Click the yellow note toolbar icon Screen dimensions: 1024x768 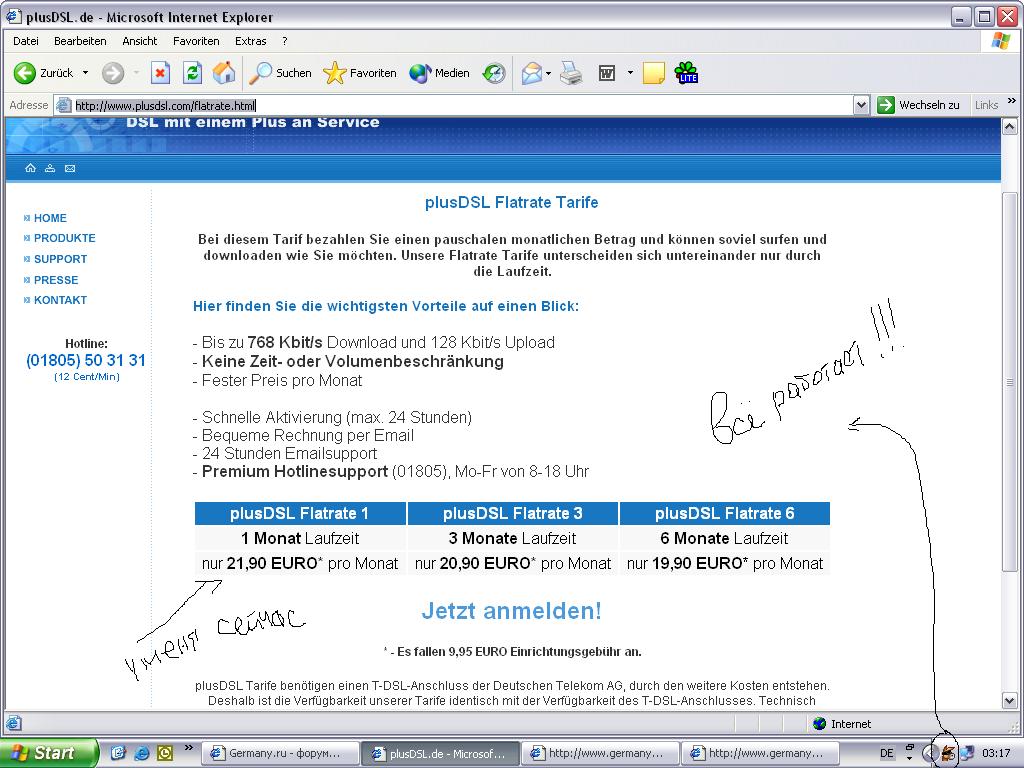pos(654,73)
